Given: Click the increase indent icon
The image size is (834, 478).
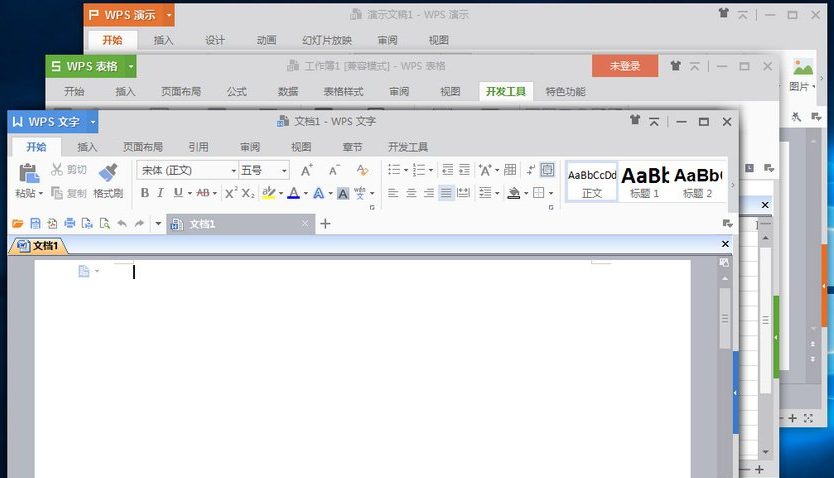Looking at the screenshot, I should point(464,170).
